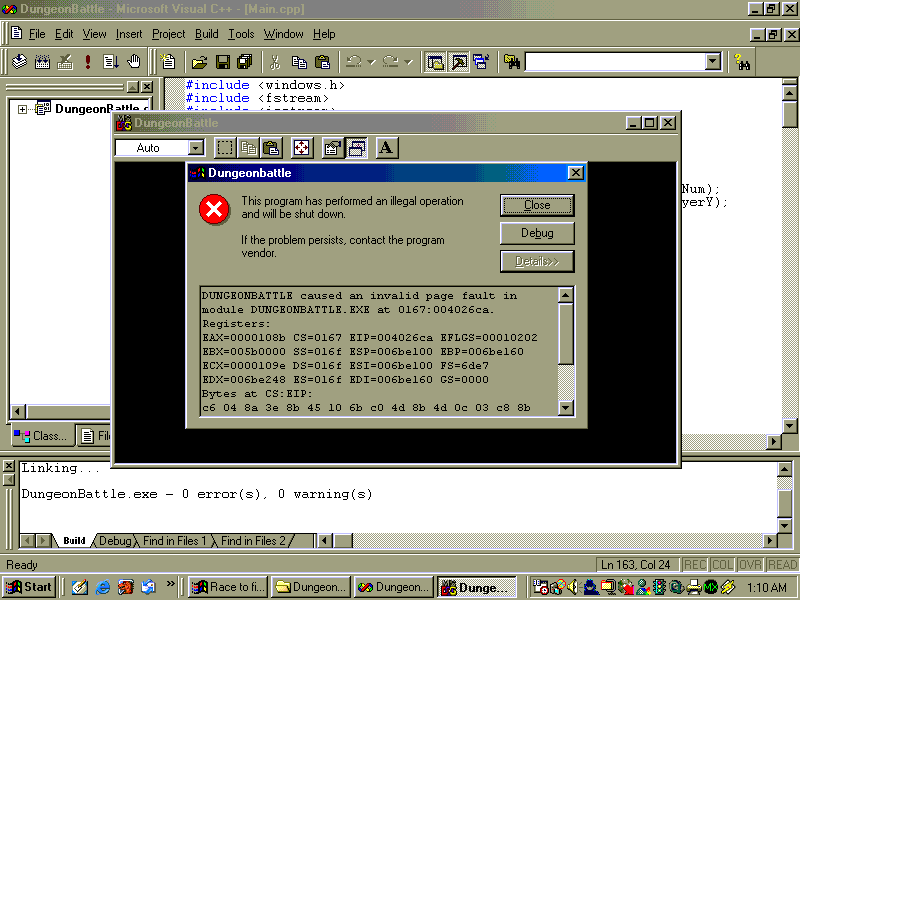Image resolution: width=900 pixels, height=900 pixels.
Task: Toggle the Workspace window icon
Action: [x=436, y=62]
